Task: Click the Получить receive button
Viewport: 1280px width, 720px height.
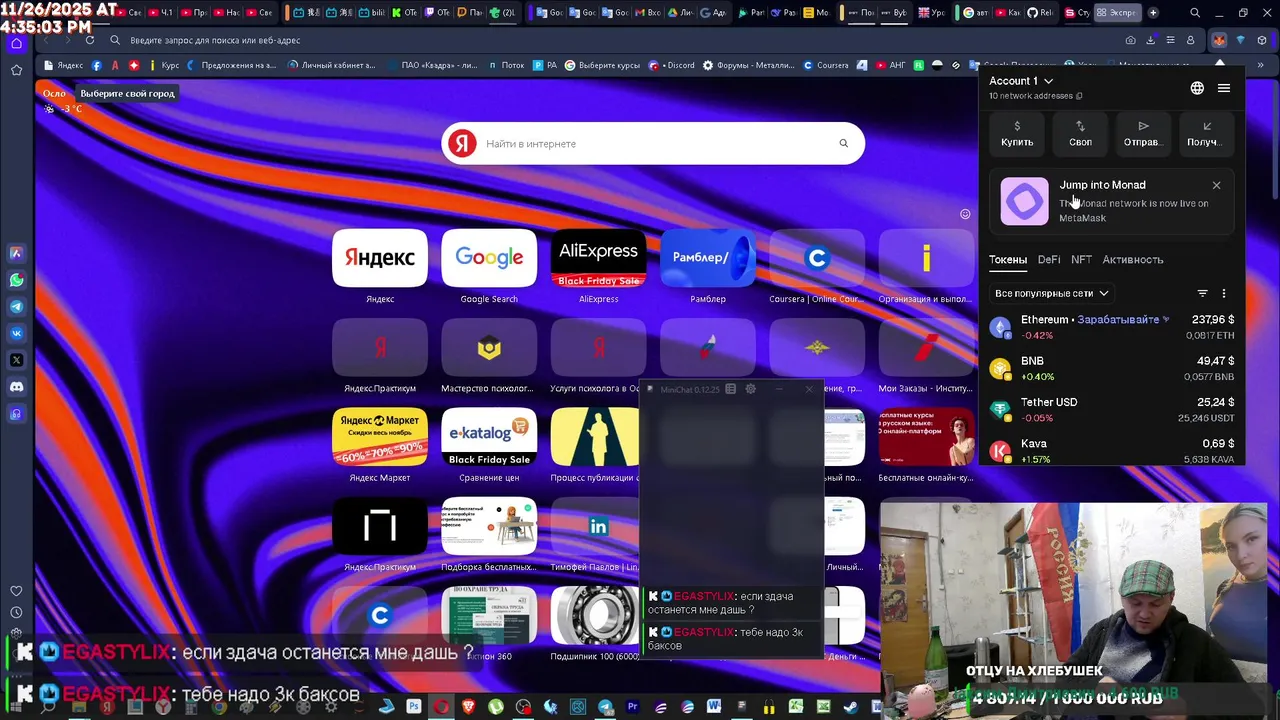Action: pos(1206,134)
